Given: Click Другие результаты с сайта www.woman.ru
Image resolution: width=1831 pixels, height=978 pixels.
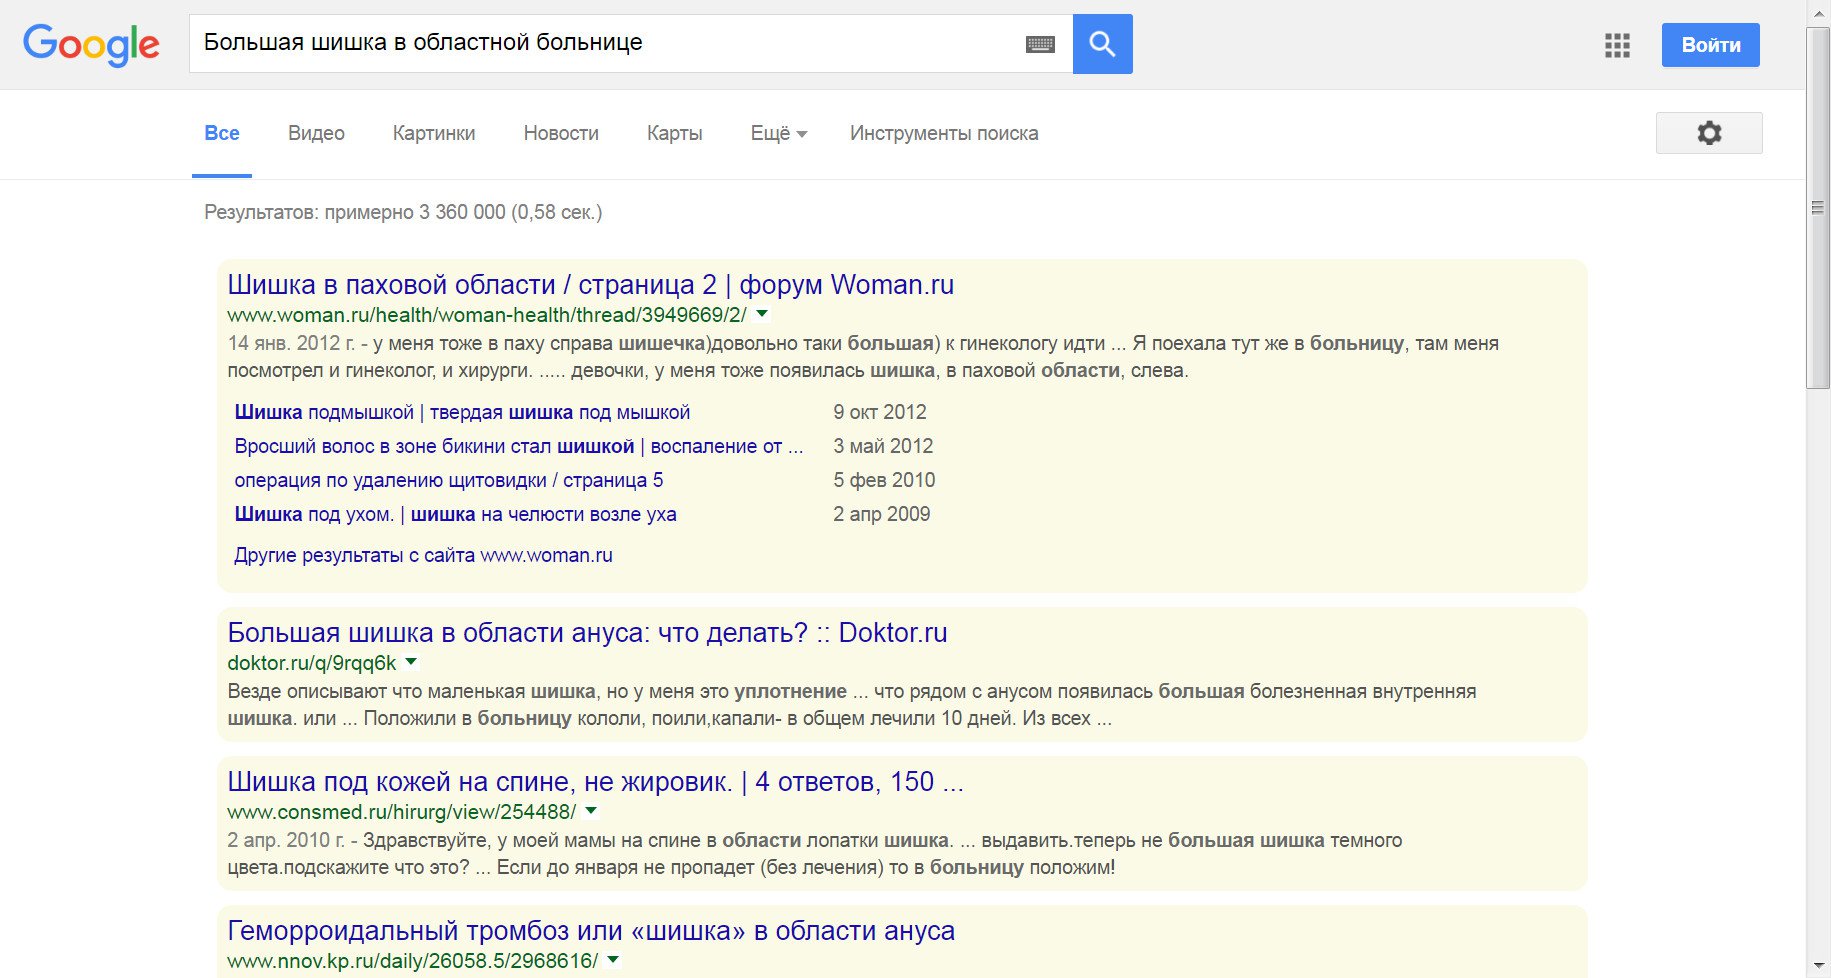Looking at the screenshot, I should click(x=423, y=555).
